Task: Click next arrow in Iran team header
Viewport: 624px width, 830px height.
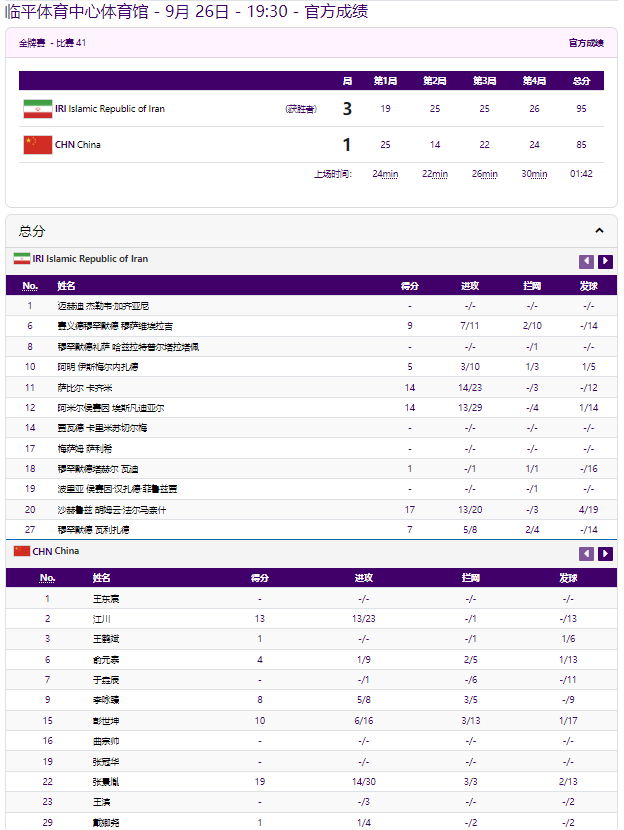Action: tap(605, 261)
